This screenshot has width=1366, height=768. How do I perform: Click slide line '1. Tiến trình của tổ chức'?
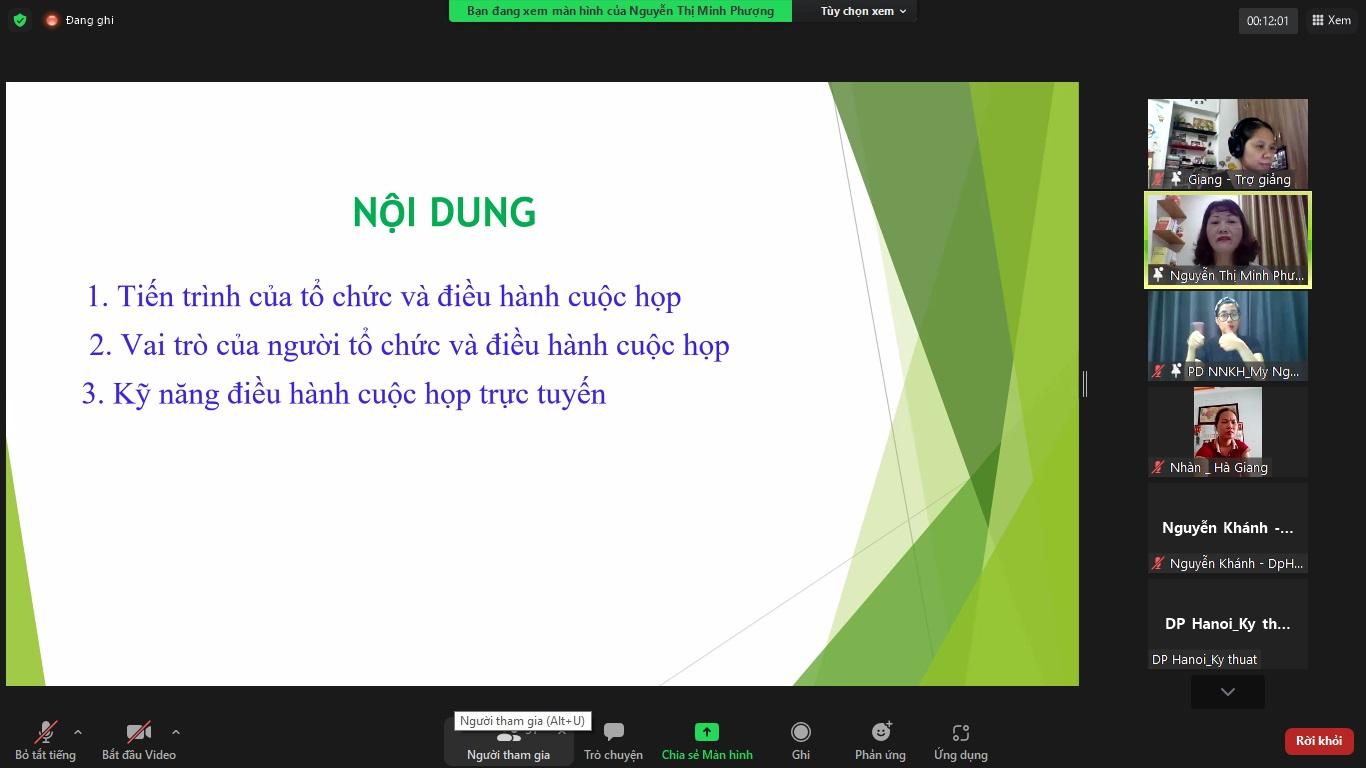pos(384,297)
